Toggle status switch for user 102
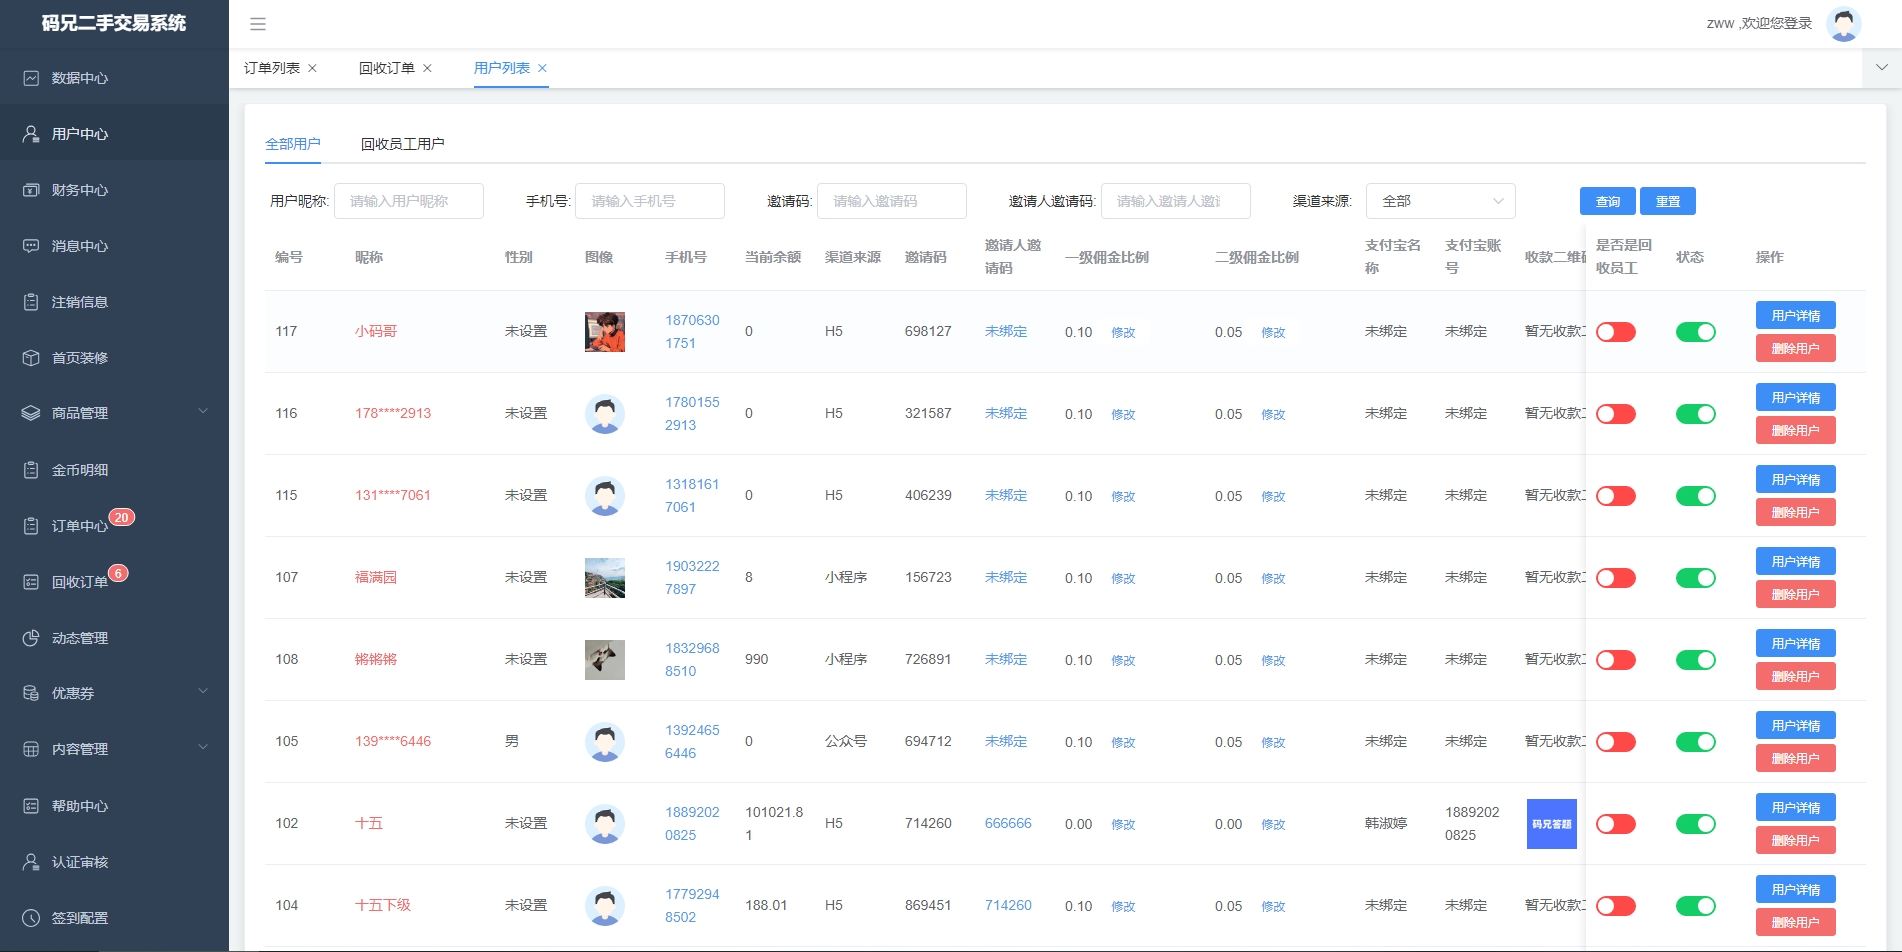 (x=1696, y=824)
